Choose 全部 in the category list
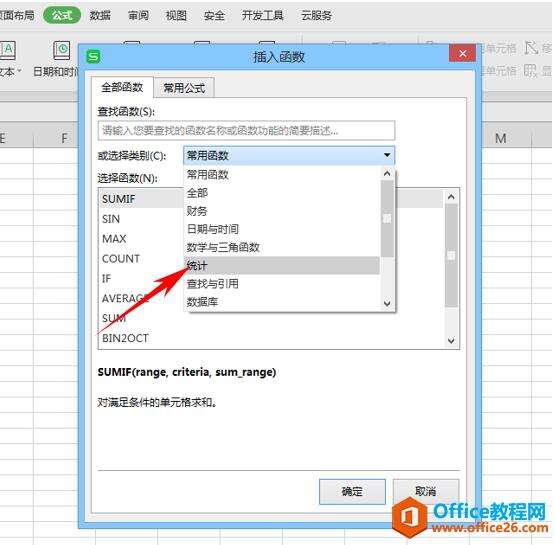The width and height of the screenshot is (555, 545). coord(282,193)
